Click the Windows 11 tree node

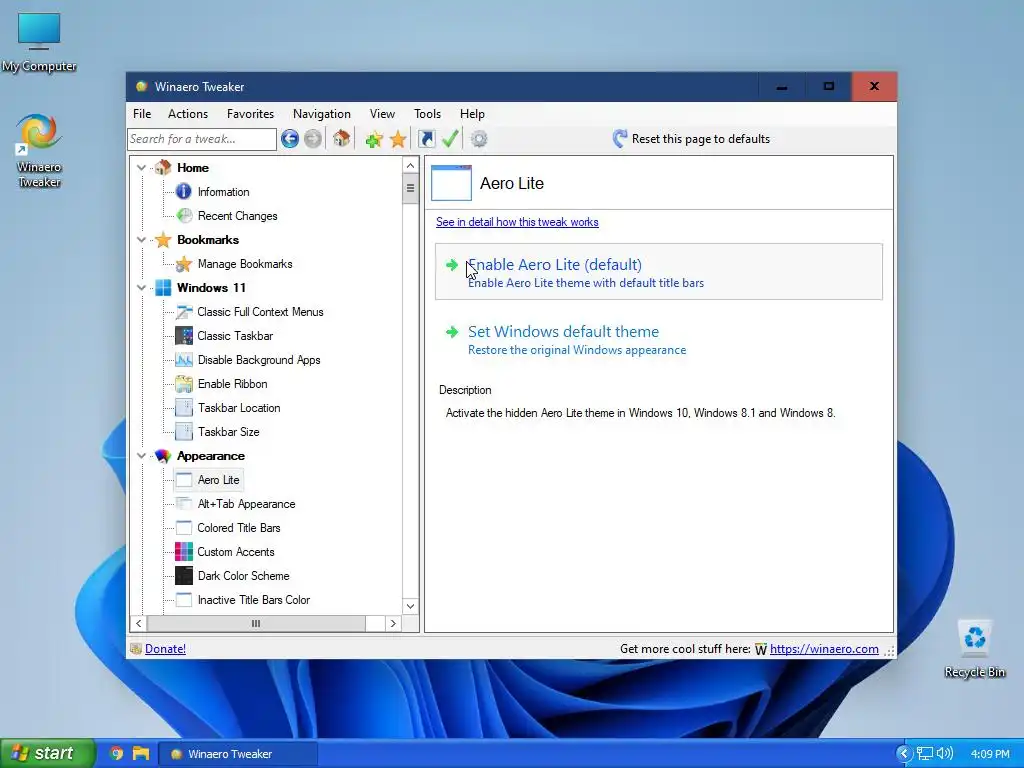coord(211,288)
